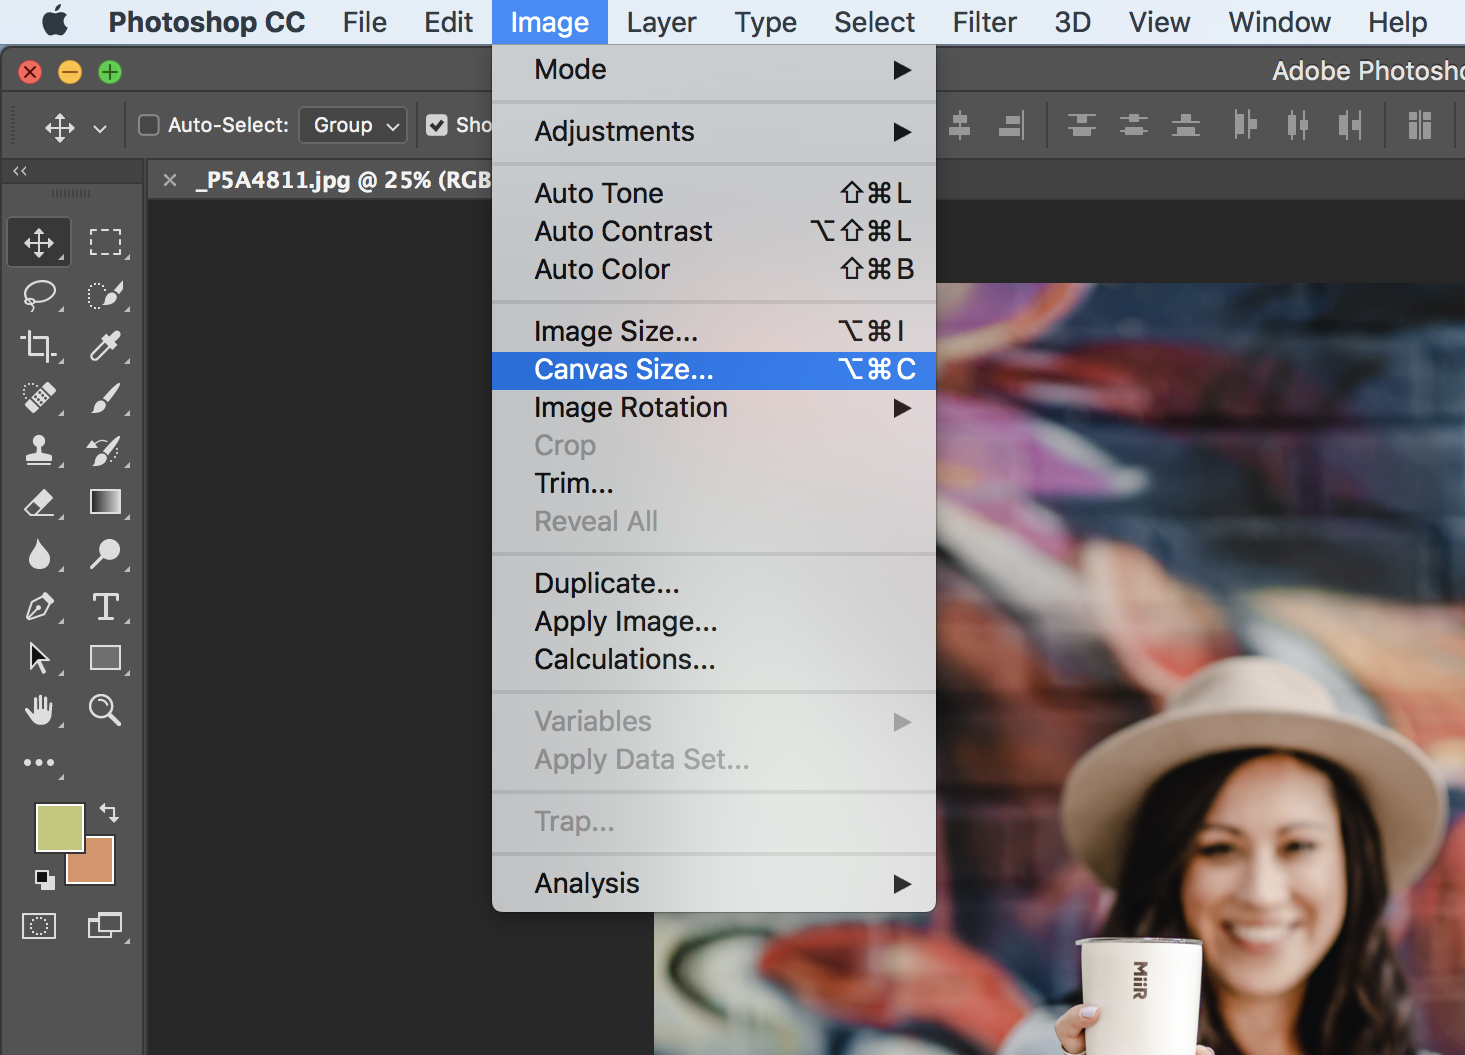This screenshot has width=1465, height=1055.
Task: Activate the Hand tool
Action: 39,710
